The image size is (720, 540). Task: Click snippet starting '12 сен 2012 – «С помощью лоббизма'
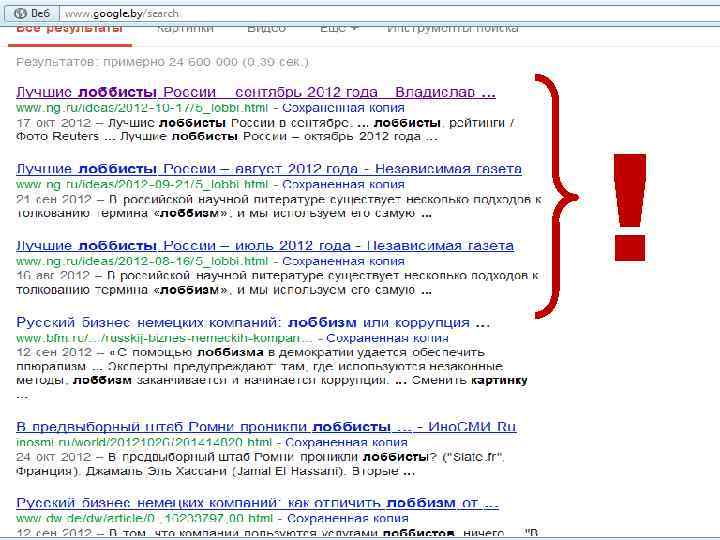point(272,373)
